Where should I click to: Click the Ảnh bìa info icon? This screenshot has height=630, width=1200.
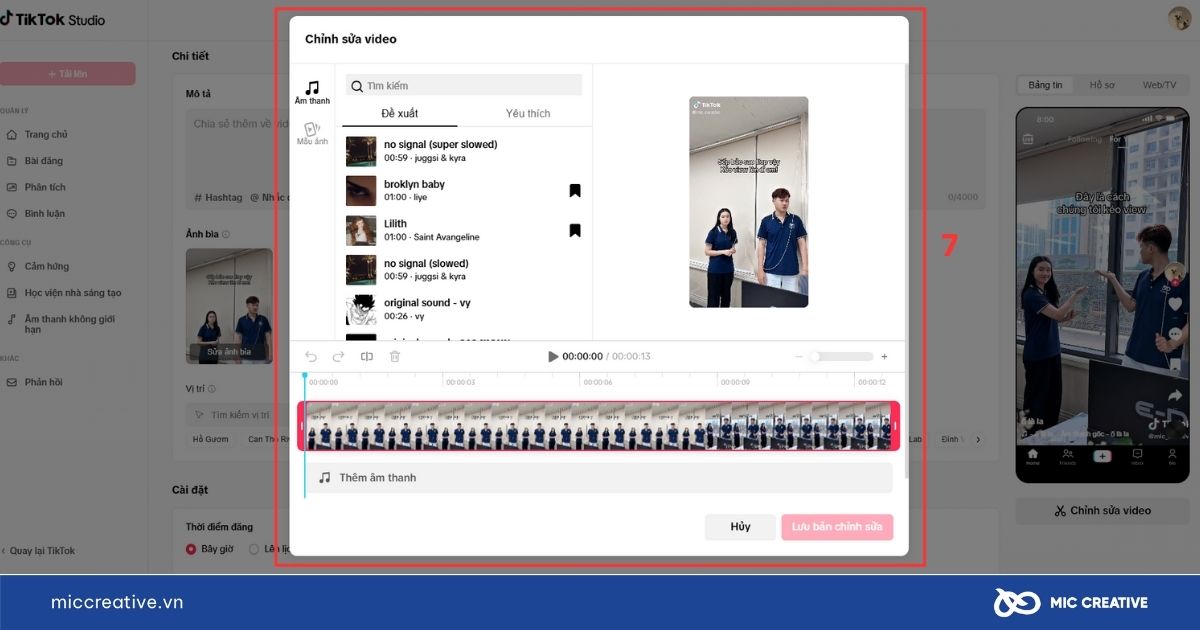point(226,234)
